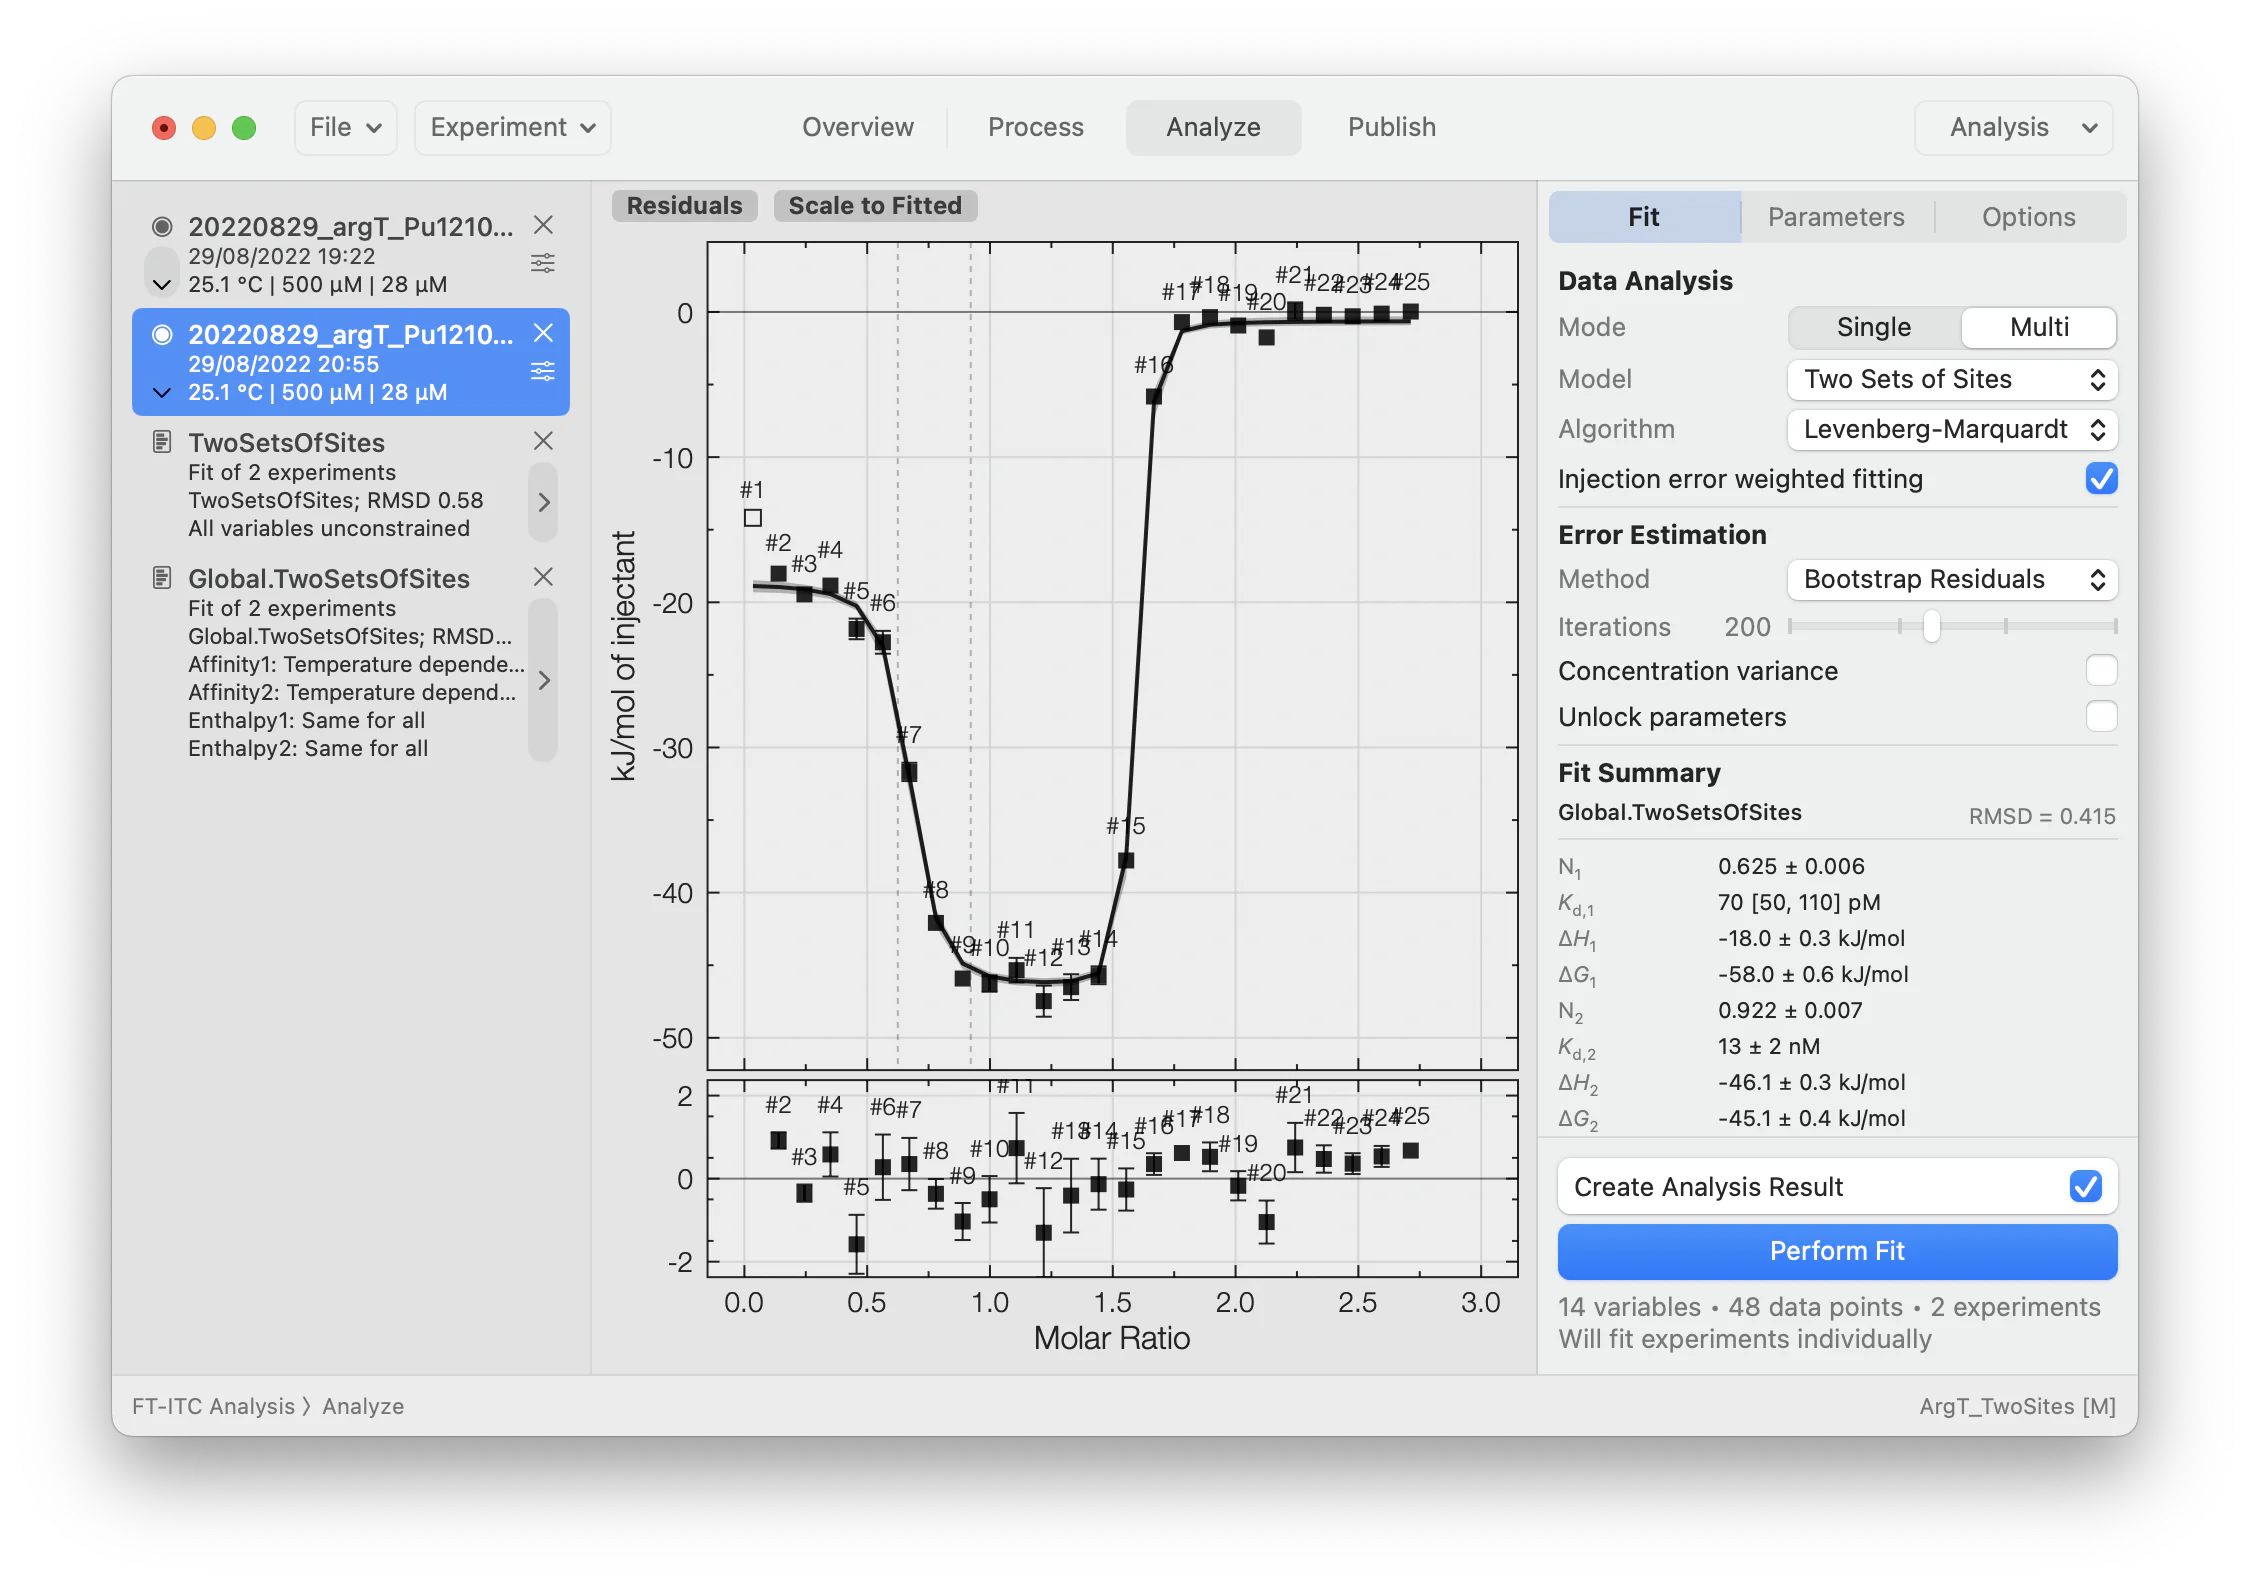Click the RMSD = 0.415 text
The width and height of the screenshot is (2250, 1584).
pyautogui.click(x=2042, y=817)
